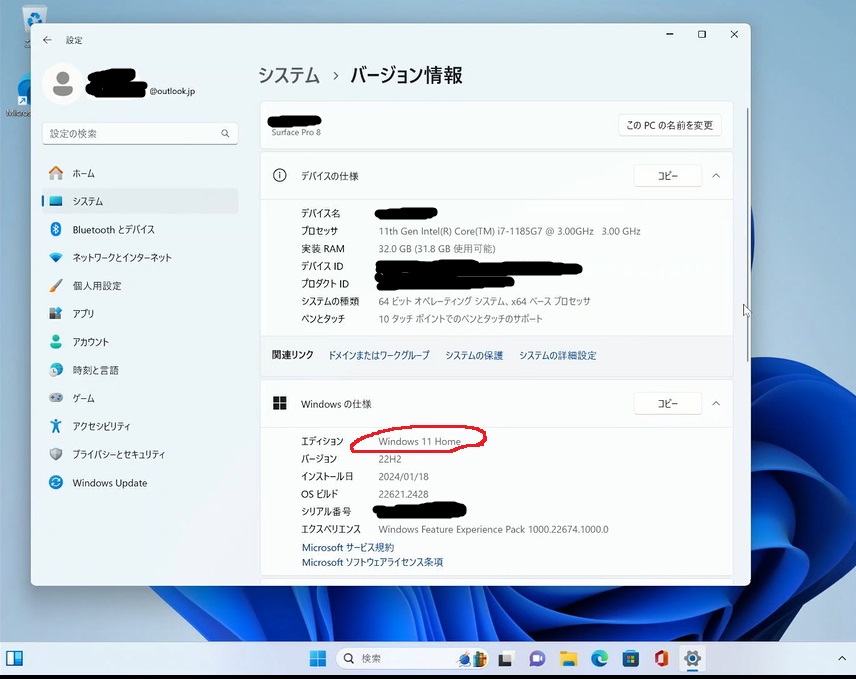Screen dimensions: 856x679
Task: Click the 22H2 version value
Action: [x=390, y=459]
